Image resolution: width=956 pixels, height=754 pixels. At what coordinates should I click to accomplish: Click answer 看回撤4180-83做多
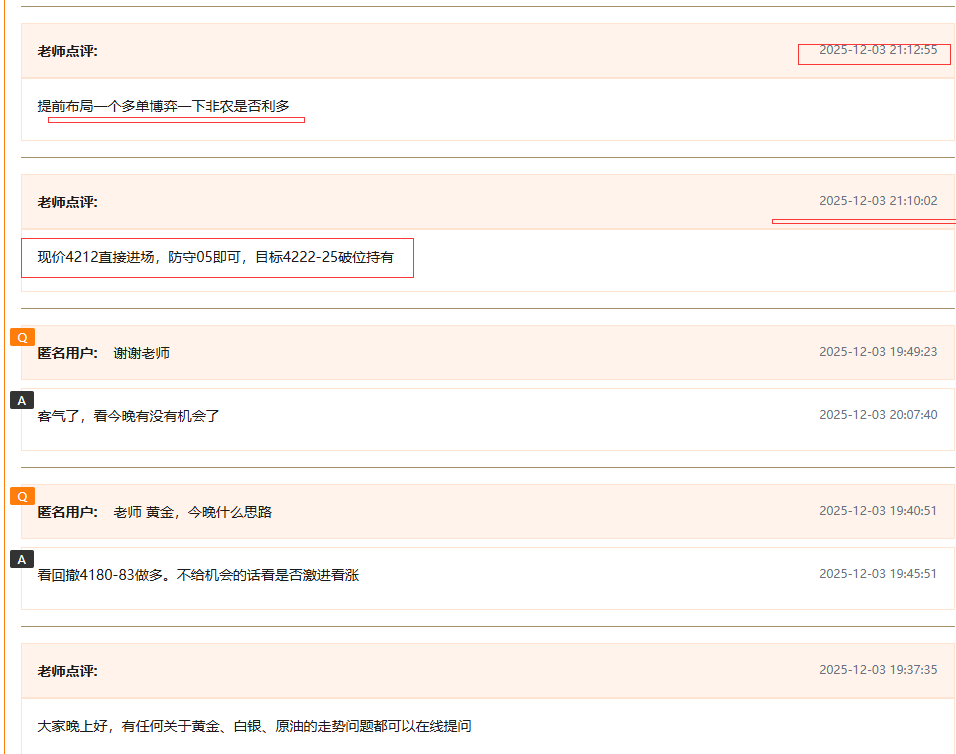tap(100, 575)
